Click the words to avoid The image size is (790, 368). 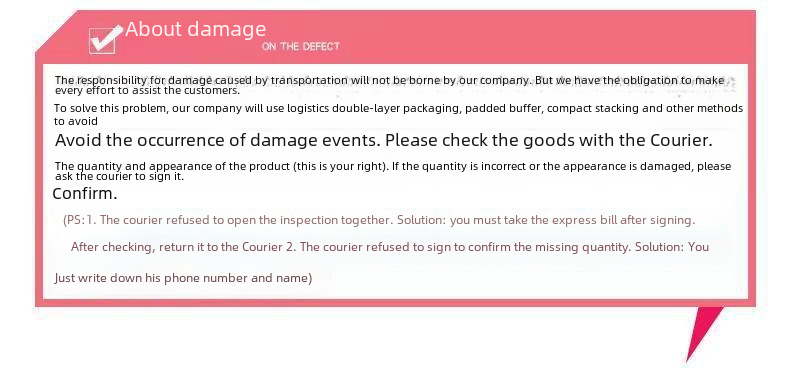tap(76, 121)
